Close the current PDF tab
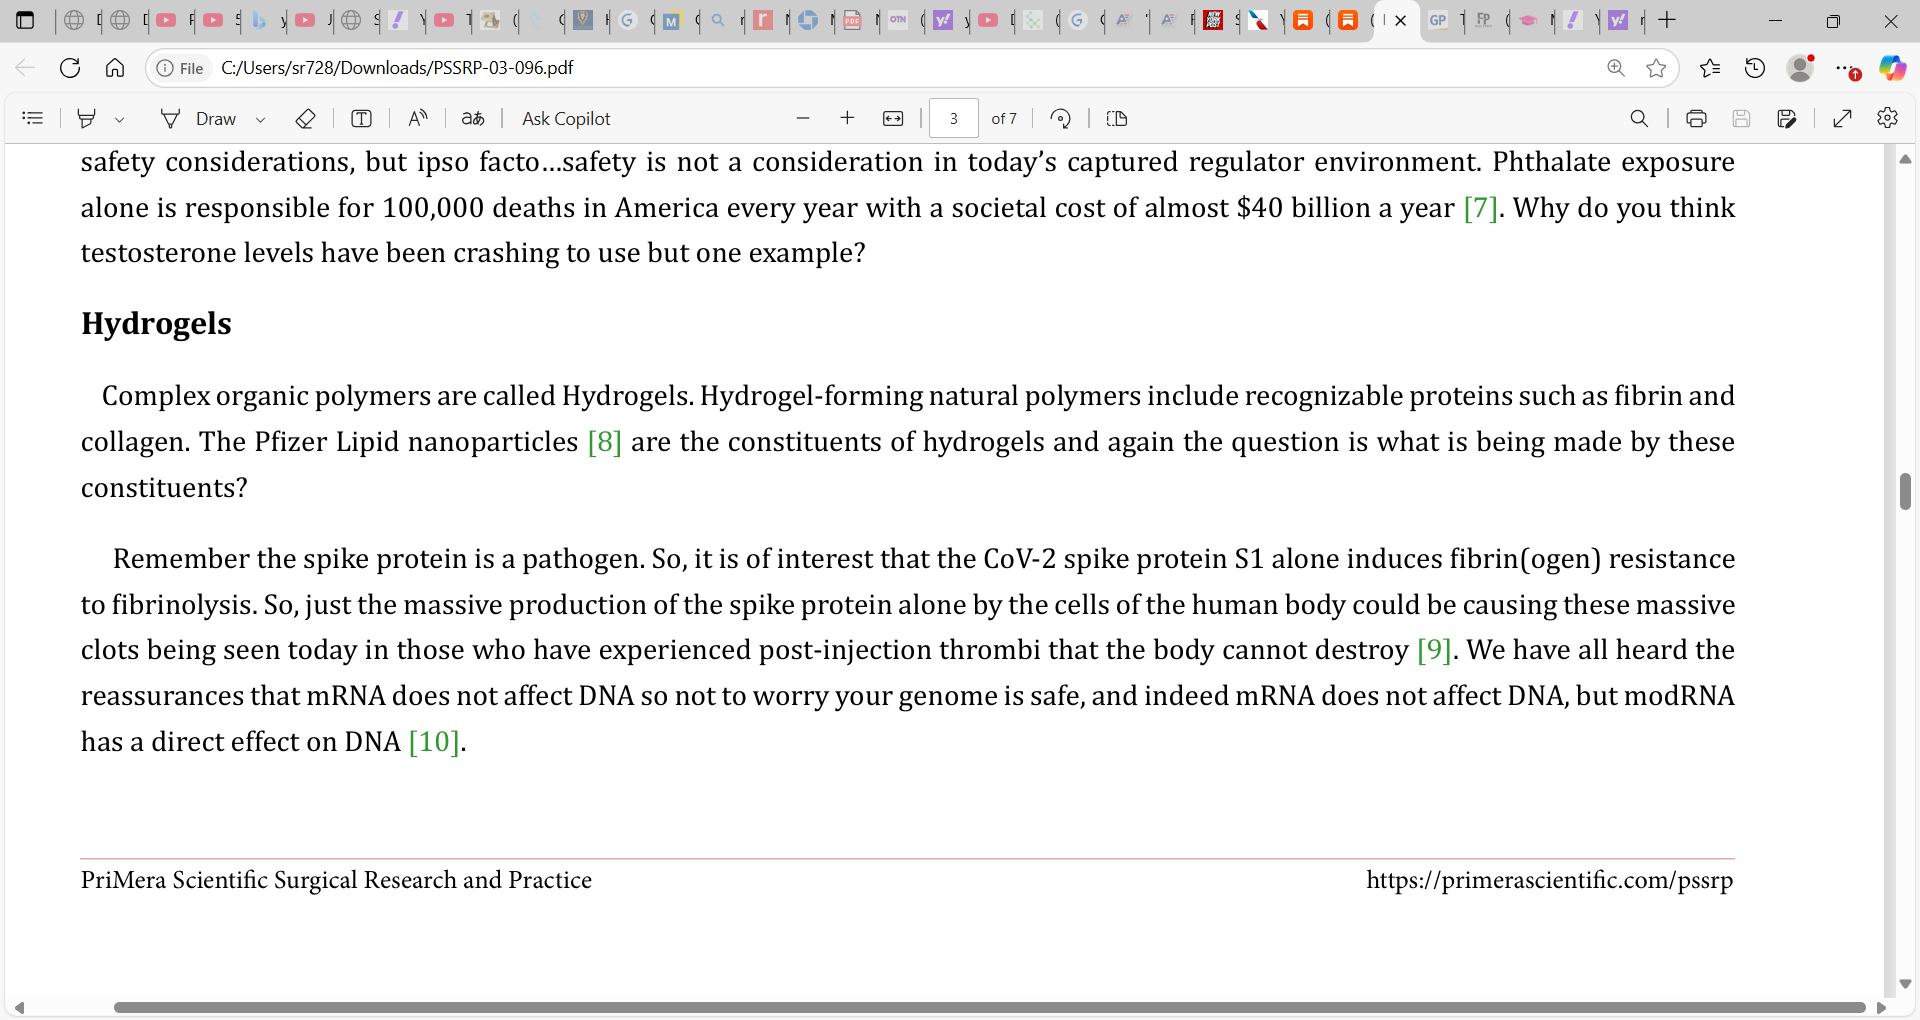Screen dimensions: 1920x1020 tap(1401, 20)
